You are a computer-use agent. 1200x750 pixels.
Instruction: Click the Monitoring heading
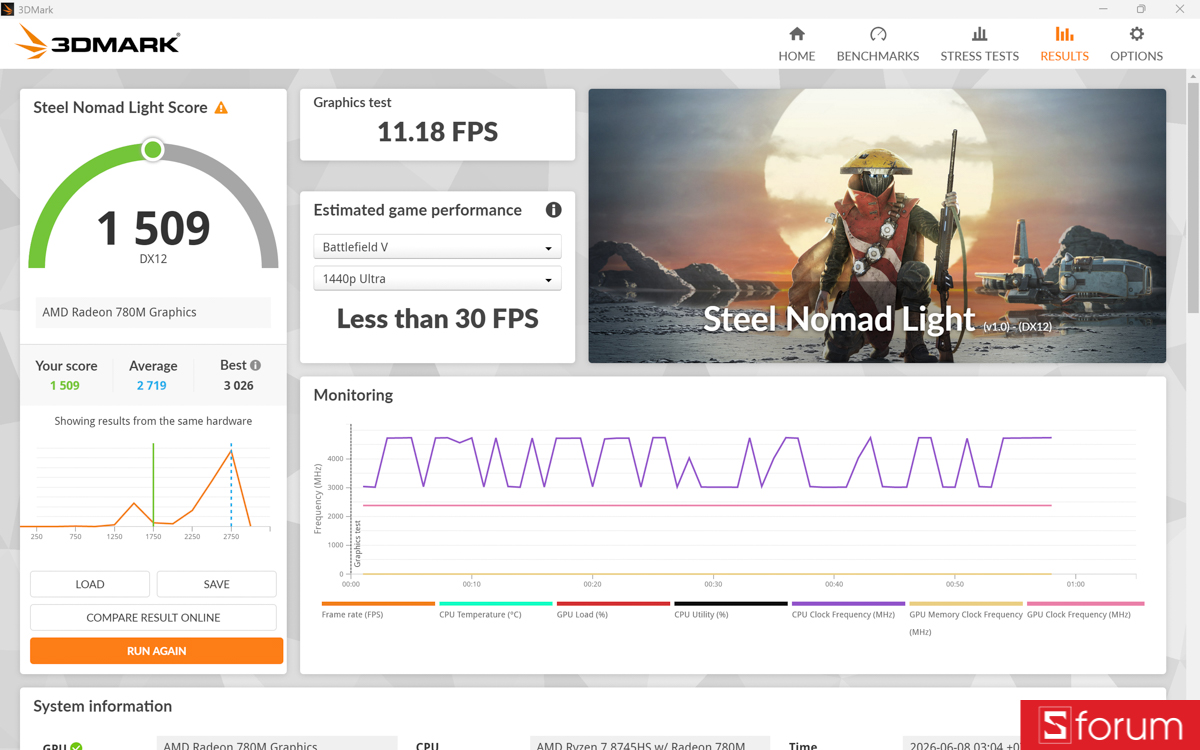353,395
